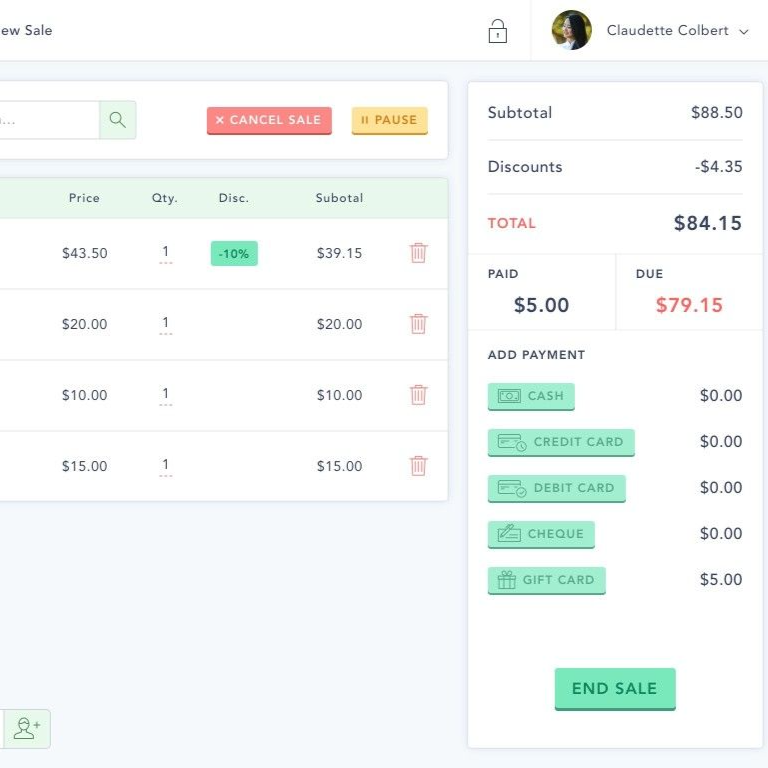The width and height of the screenshot is (768, 768).
Task: Focus the product search input field
Action: pos(49,120)
